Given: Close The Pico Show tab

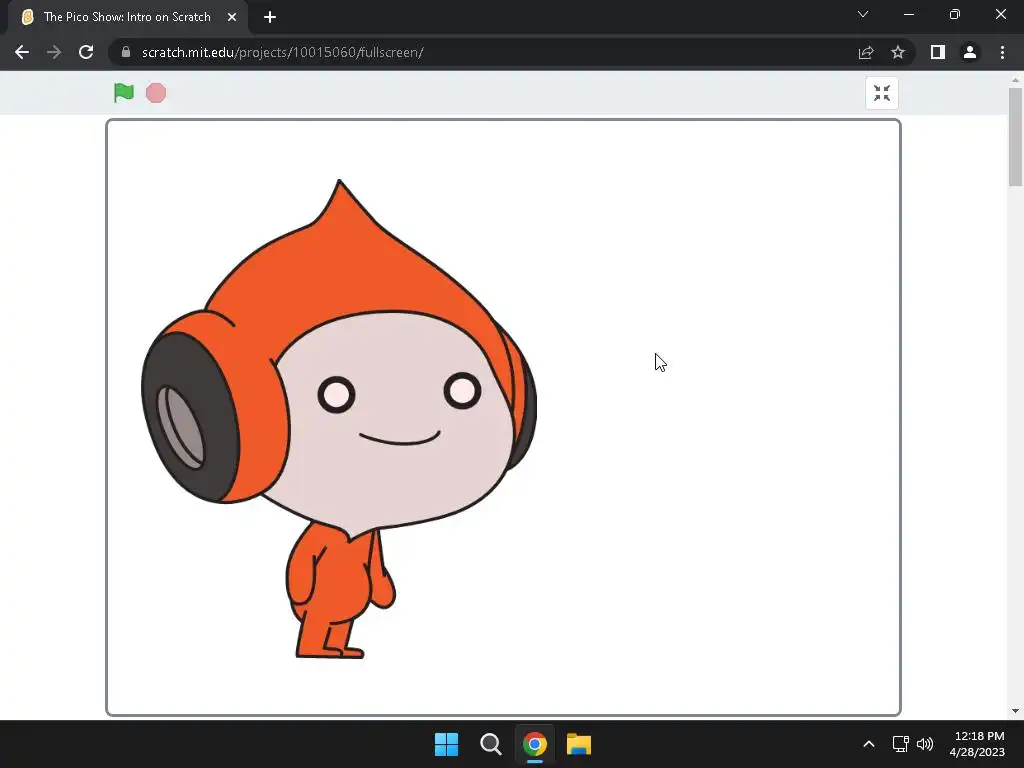Looking at the screenshot, I should click(232, 17).
